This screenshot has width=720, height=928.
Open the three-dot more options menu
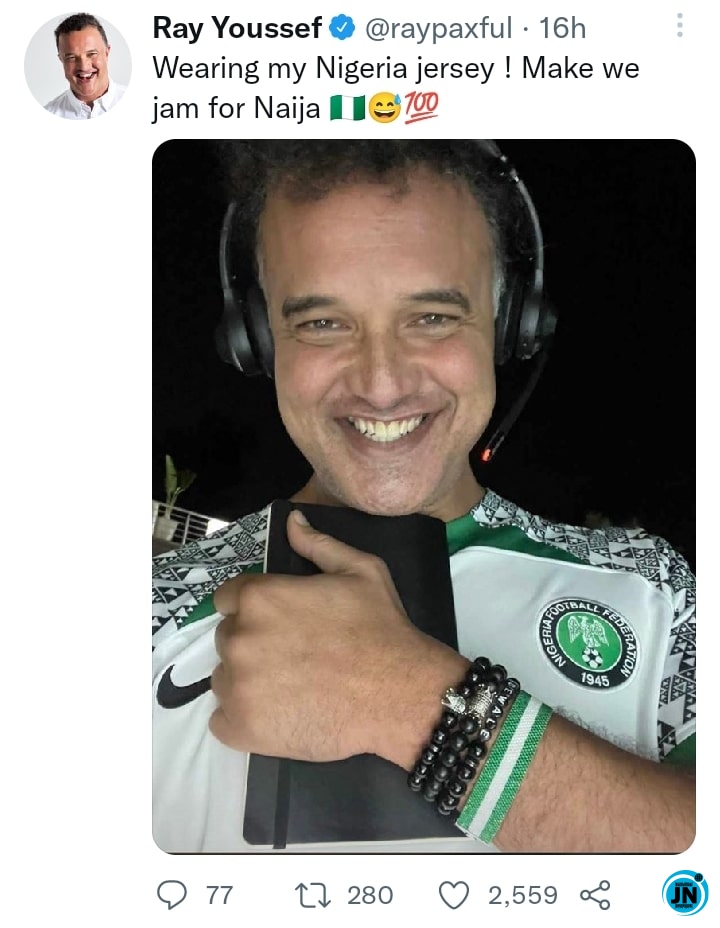pos(680,27)
